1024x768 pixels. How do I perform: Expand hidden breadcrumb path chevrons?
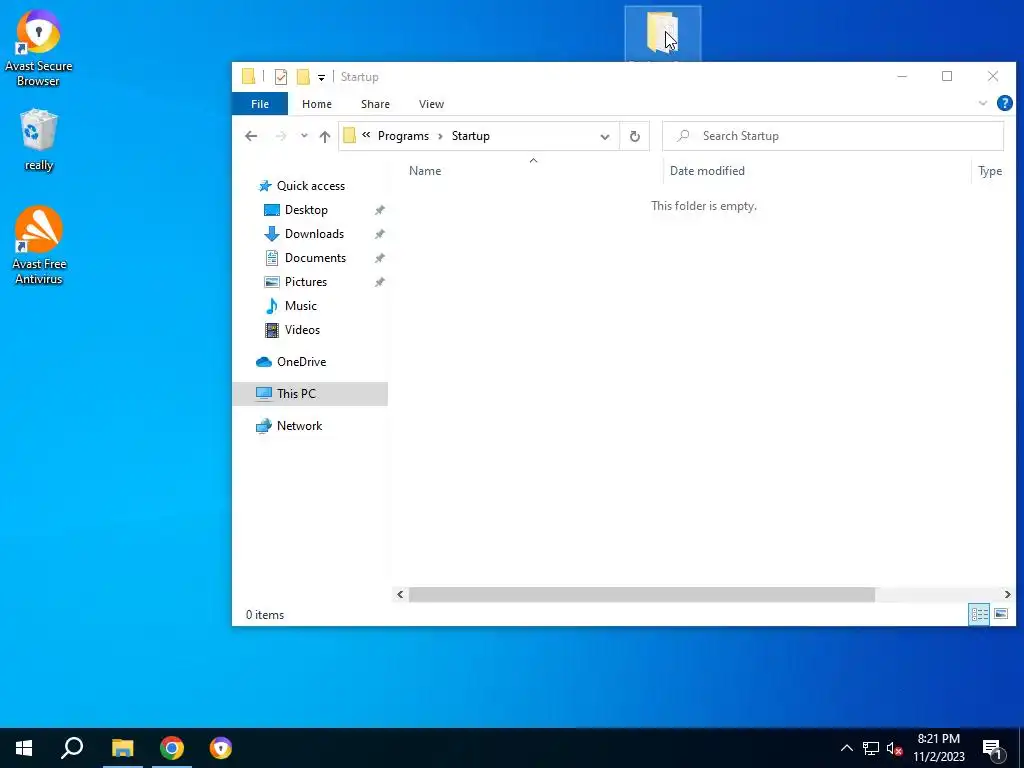(366, 135)
